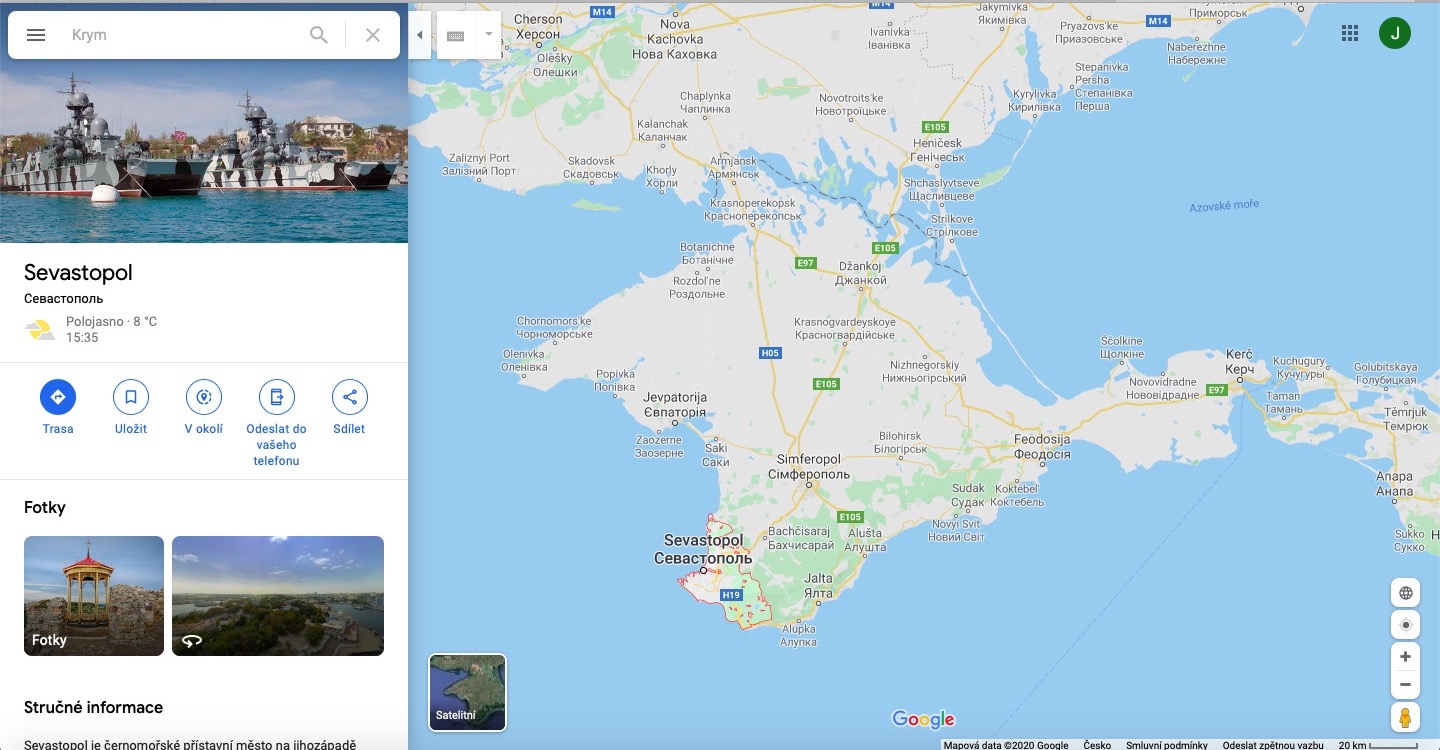Click the Stručné informace heading
This screenshot has height=750, width=1440.
93,707
